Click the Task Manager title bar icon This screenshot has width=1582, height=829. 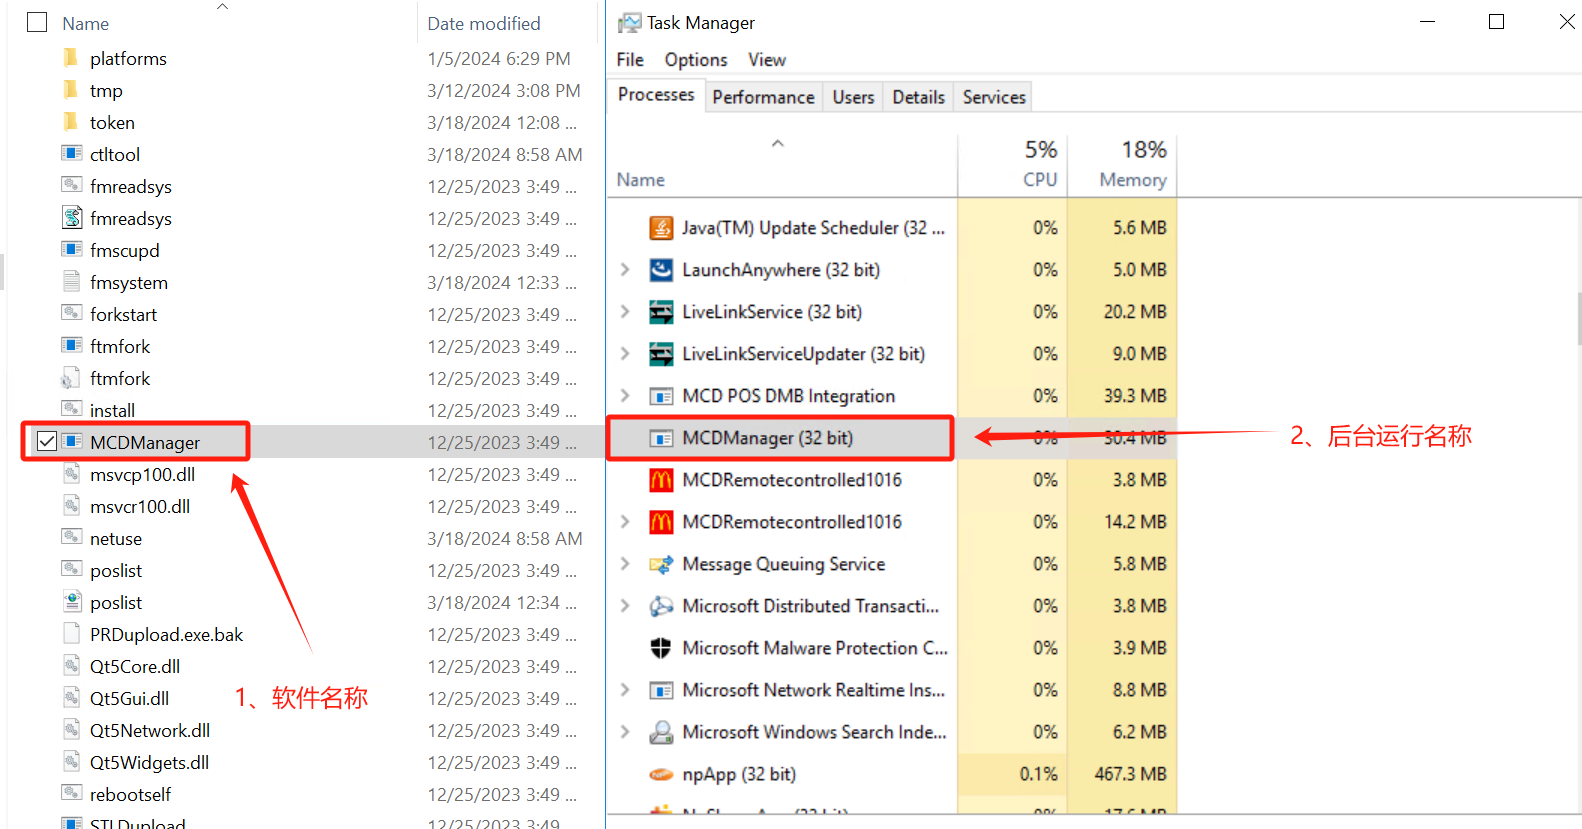pyautogui.click(x=629, y=23)
